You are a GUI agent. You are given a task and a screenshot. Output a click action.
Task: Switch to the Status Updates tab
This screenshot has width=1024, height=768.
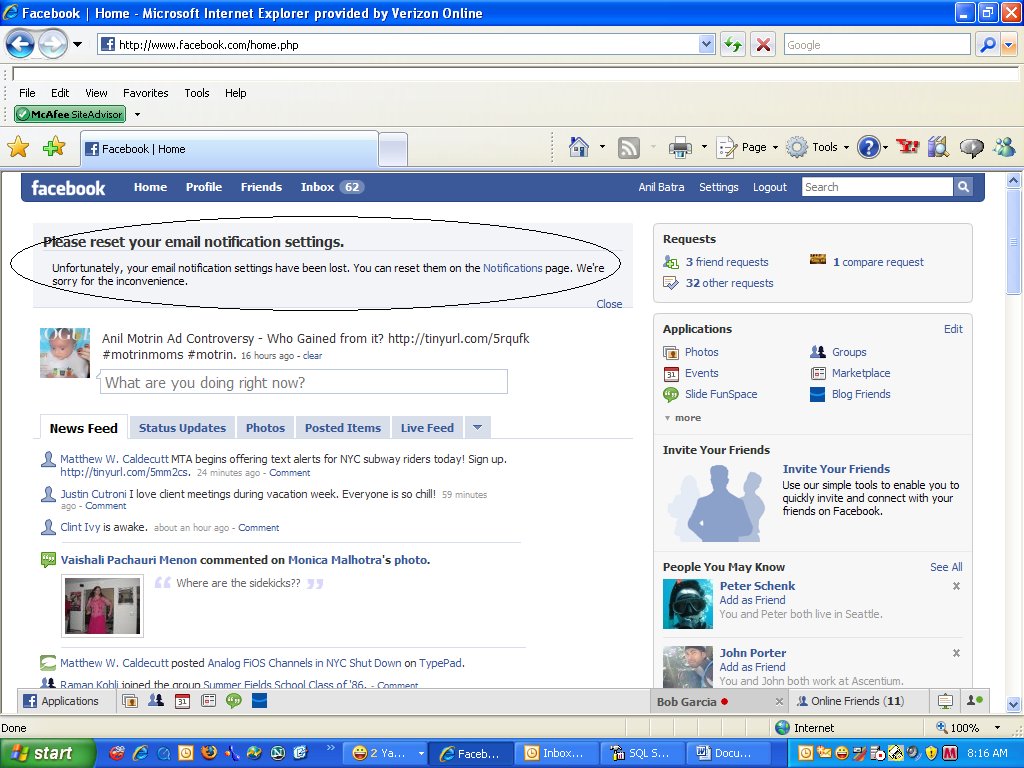coord(182,427)
